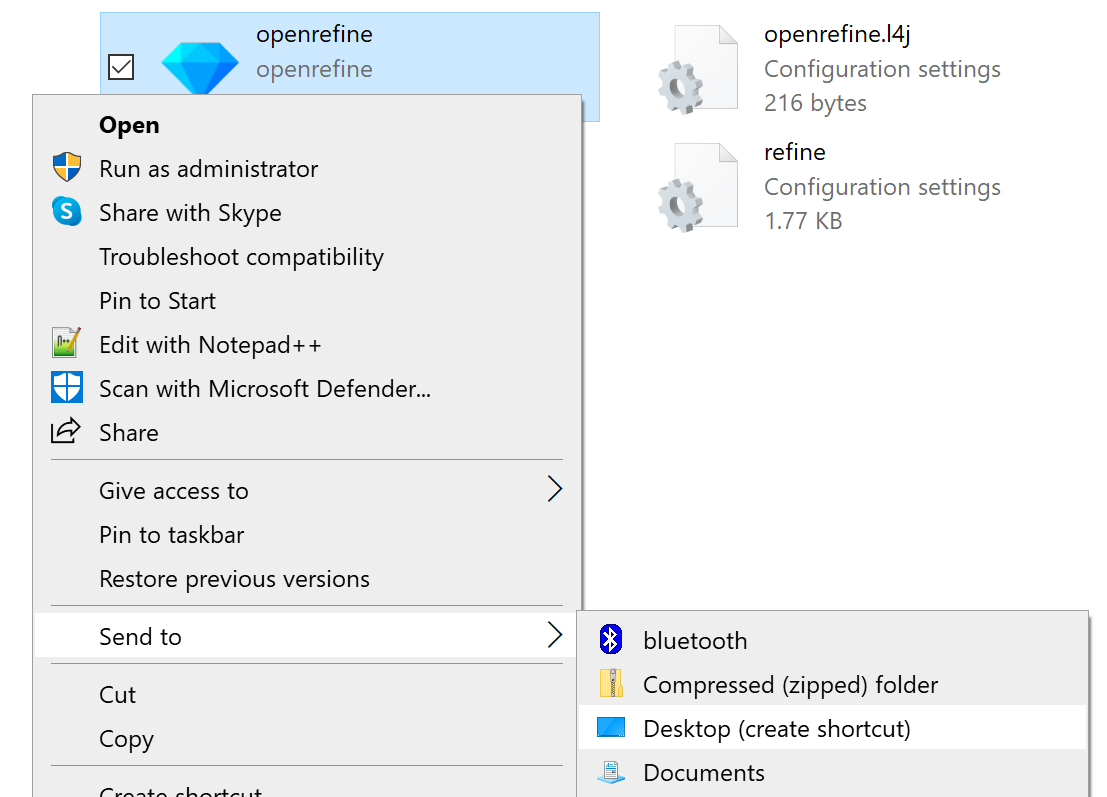Click the Run as administrator shield icon
Viewport: 1107px width, 797px height.
tap(66, 167)
